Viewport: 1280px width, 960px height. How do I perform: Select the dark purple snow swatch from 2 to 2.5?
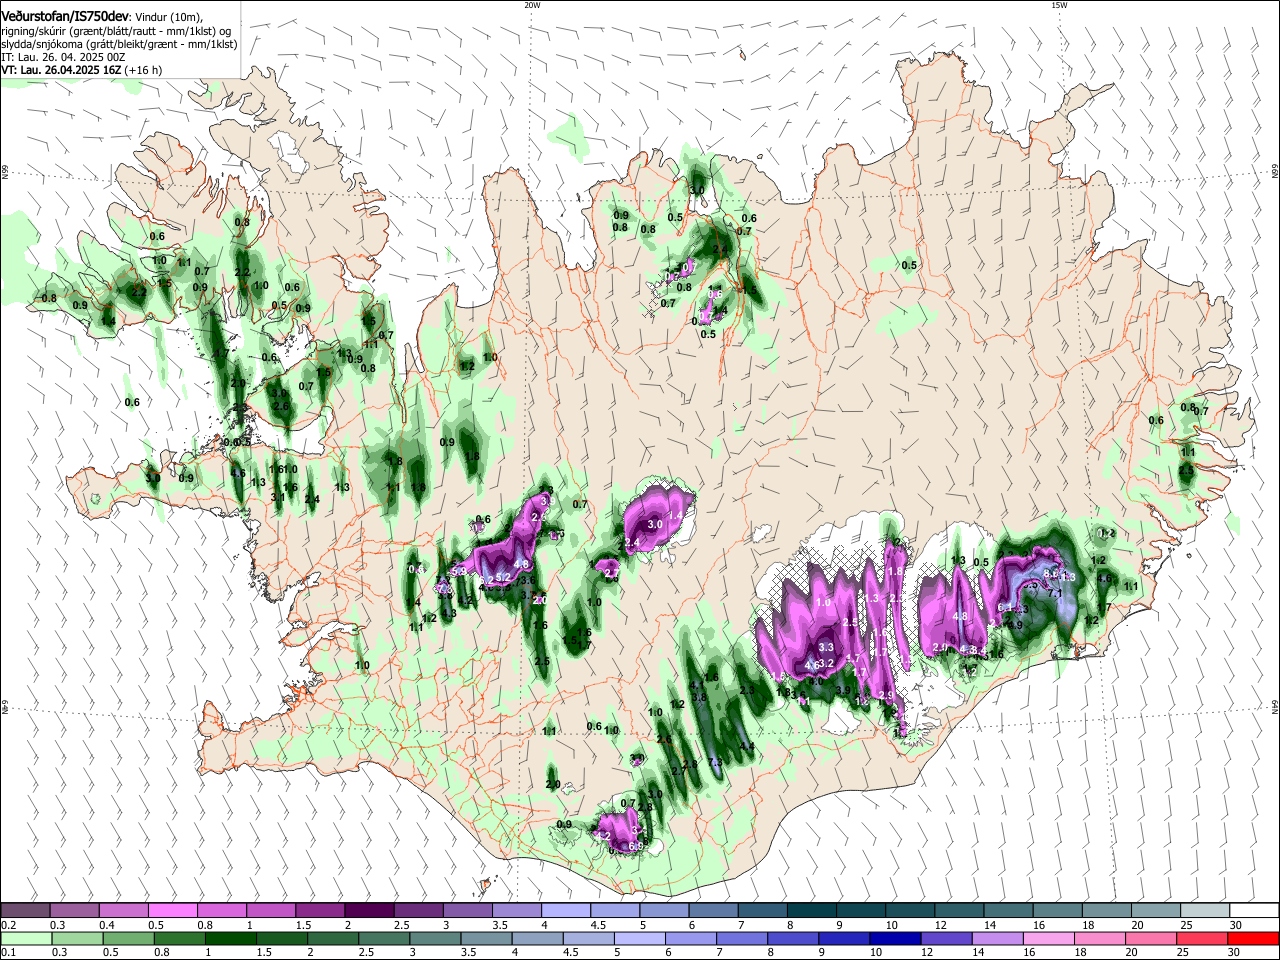369,910
